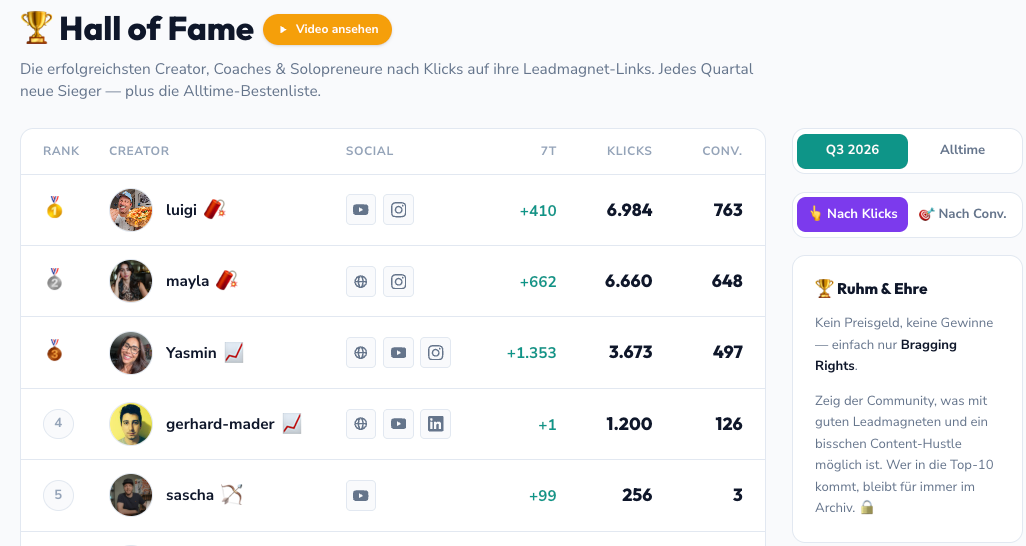Click the Hall of Fame title
This screenshot has width=1026, height=546.
(156, 29)
